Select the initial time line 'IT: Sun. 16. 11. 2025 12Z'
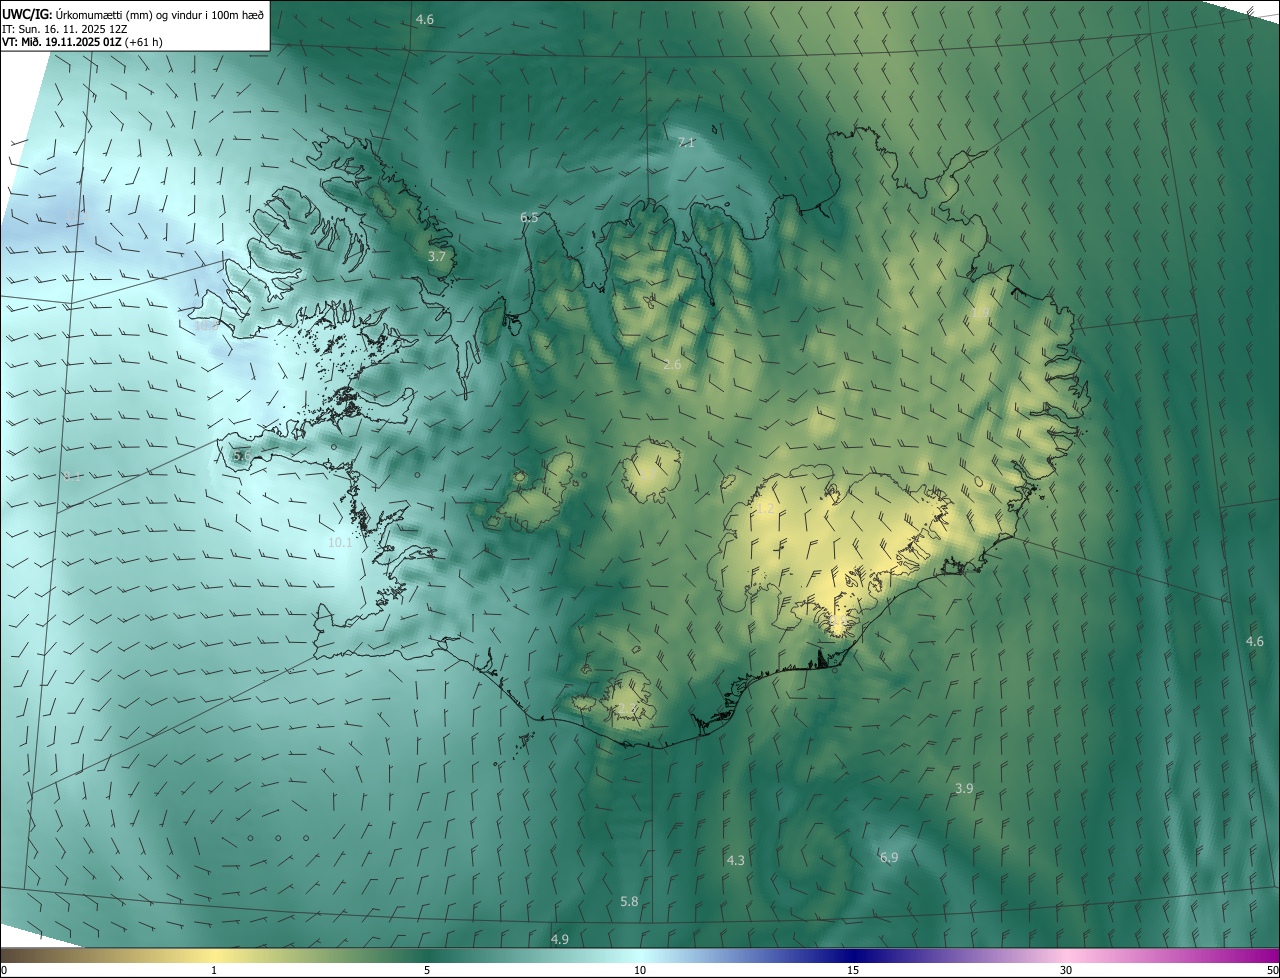This screenshot has width=1280, height=978. click(64, 28)
